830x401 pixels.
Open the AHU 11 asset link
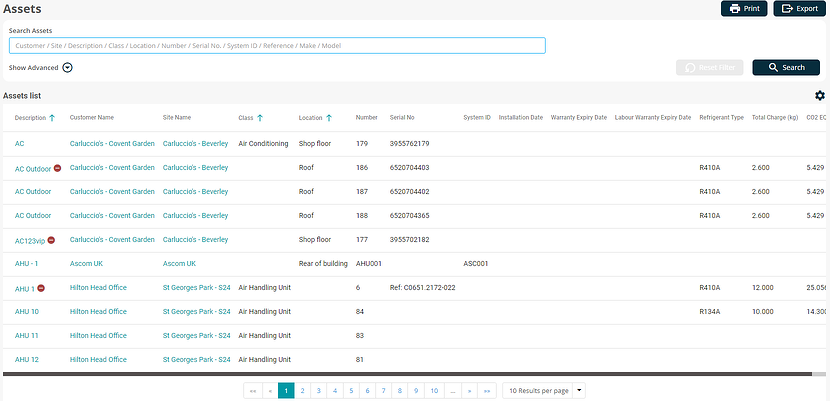coord(26,335)
